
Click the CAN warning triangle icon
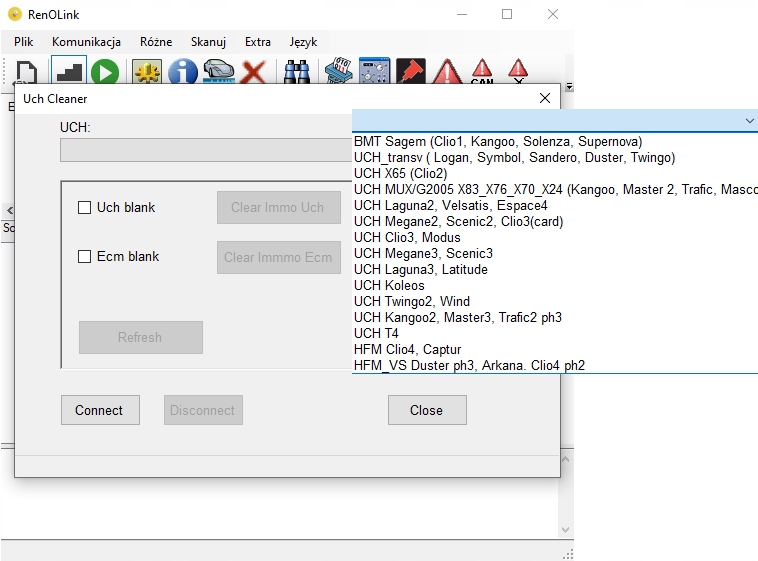(x=482, y=72)
